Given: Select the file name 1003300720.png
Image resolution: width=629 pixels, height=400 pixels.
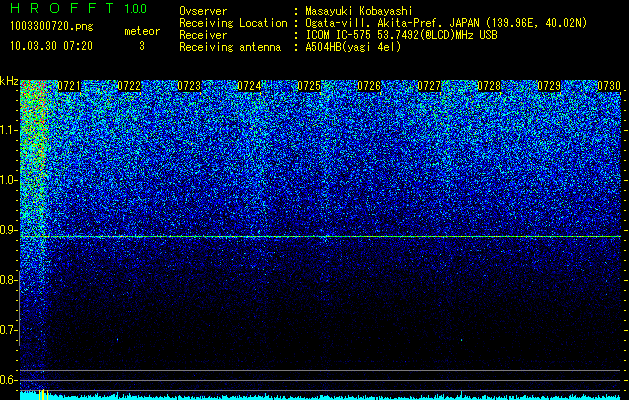Looking at the screenshot, I should 52,27.
